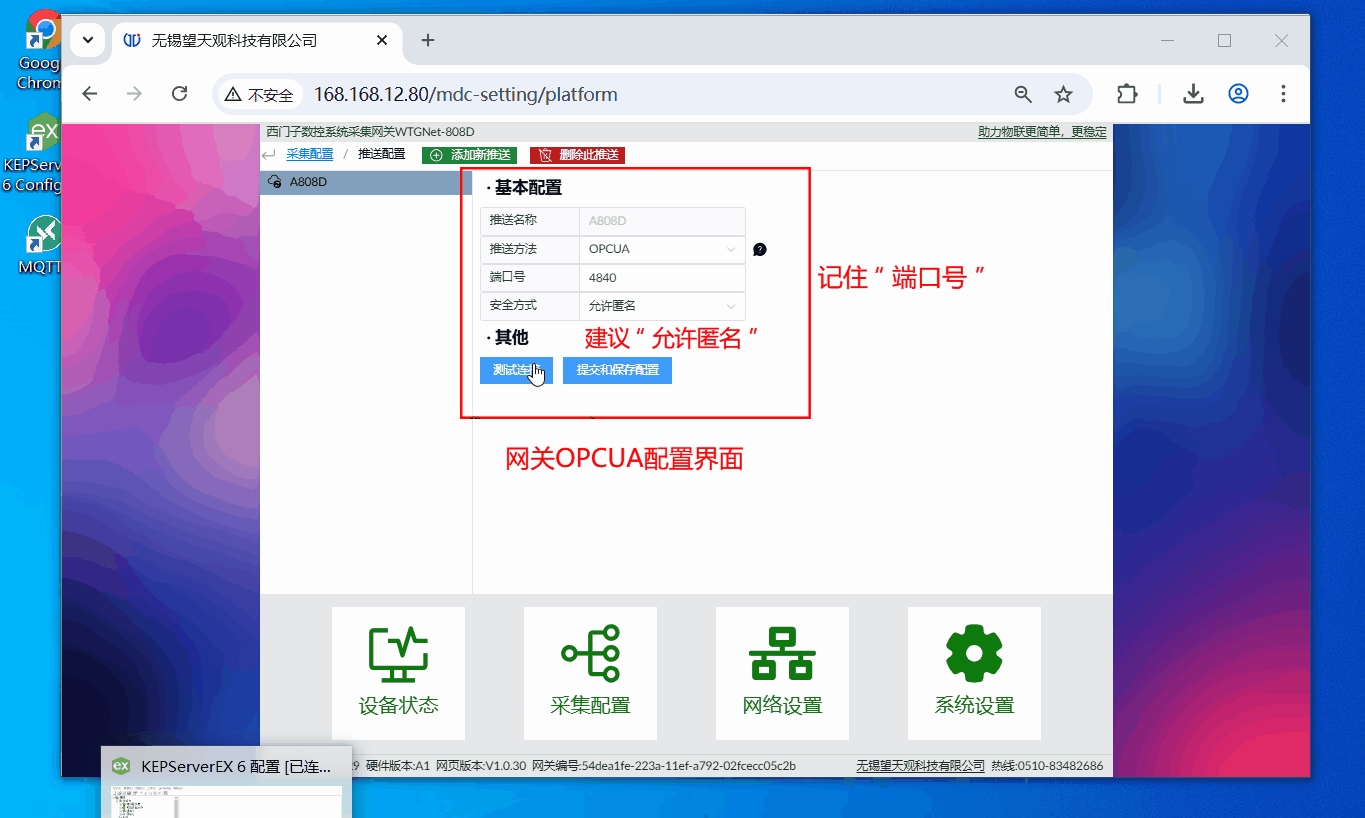The width and height of the screenshot is (1365, 818).
Task: Click the 端口号 input field showing 4840
Action: tap(662, 278)
